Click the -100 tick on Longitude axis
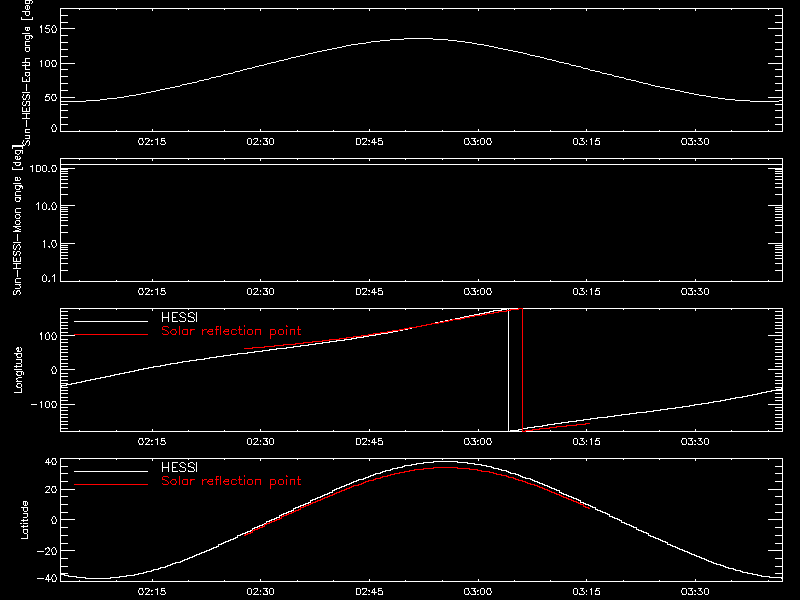Image resolution: width=800 pixels, height=600 pixels. [x=44, y=404]
